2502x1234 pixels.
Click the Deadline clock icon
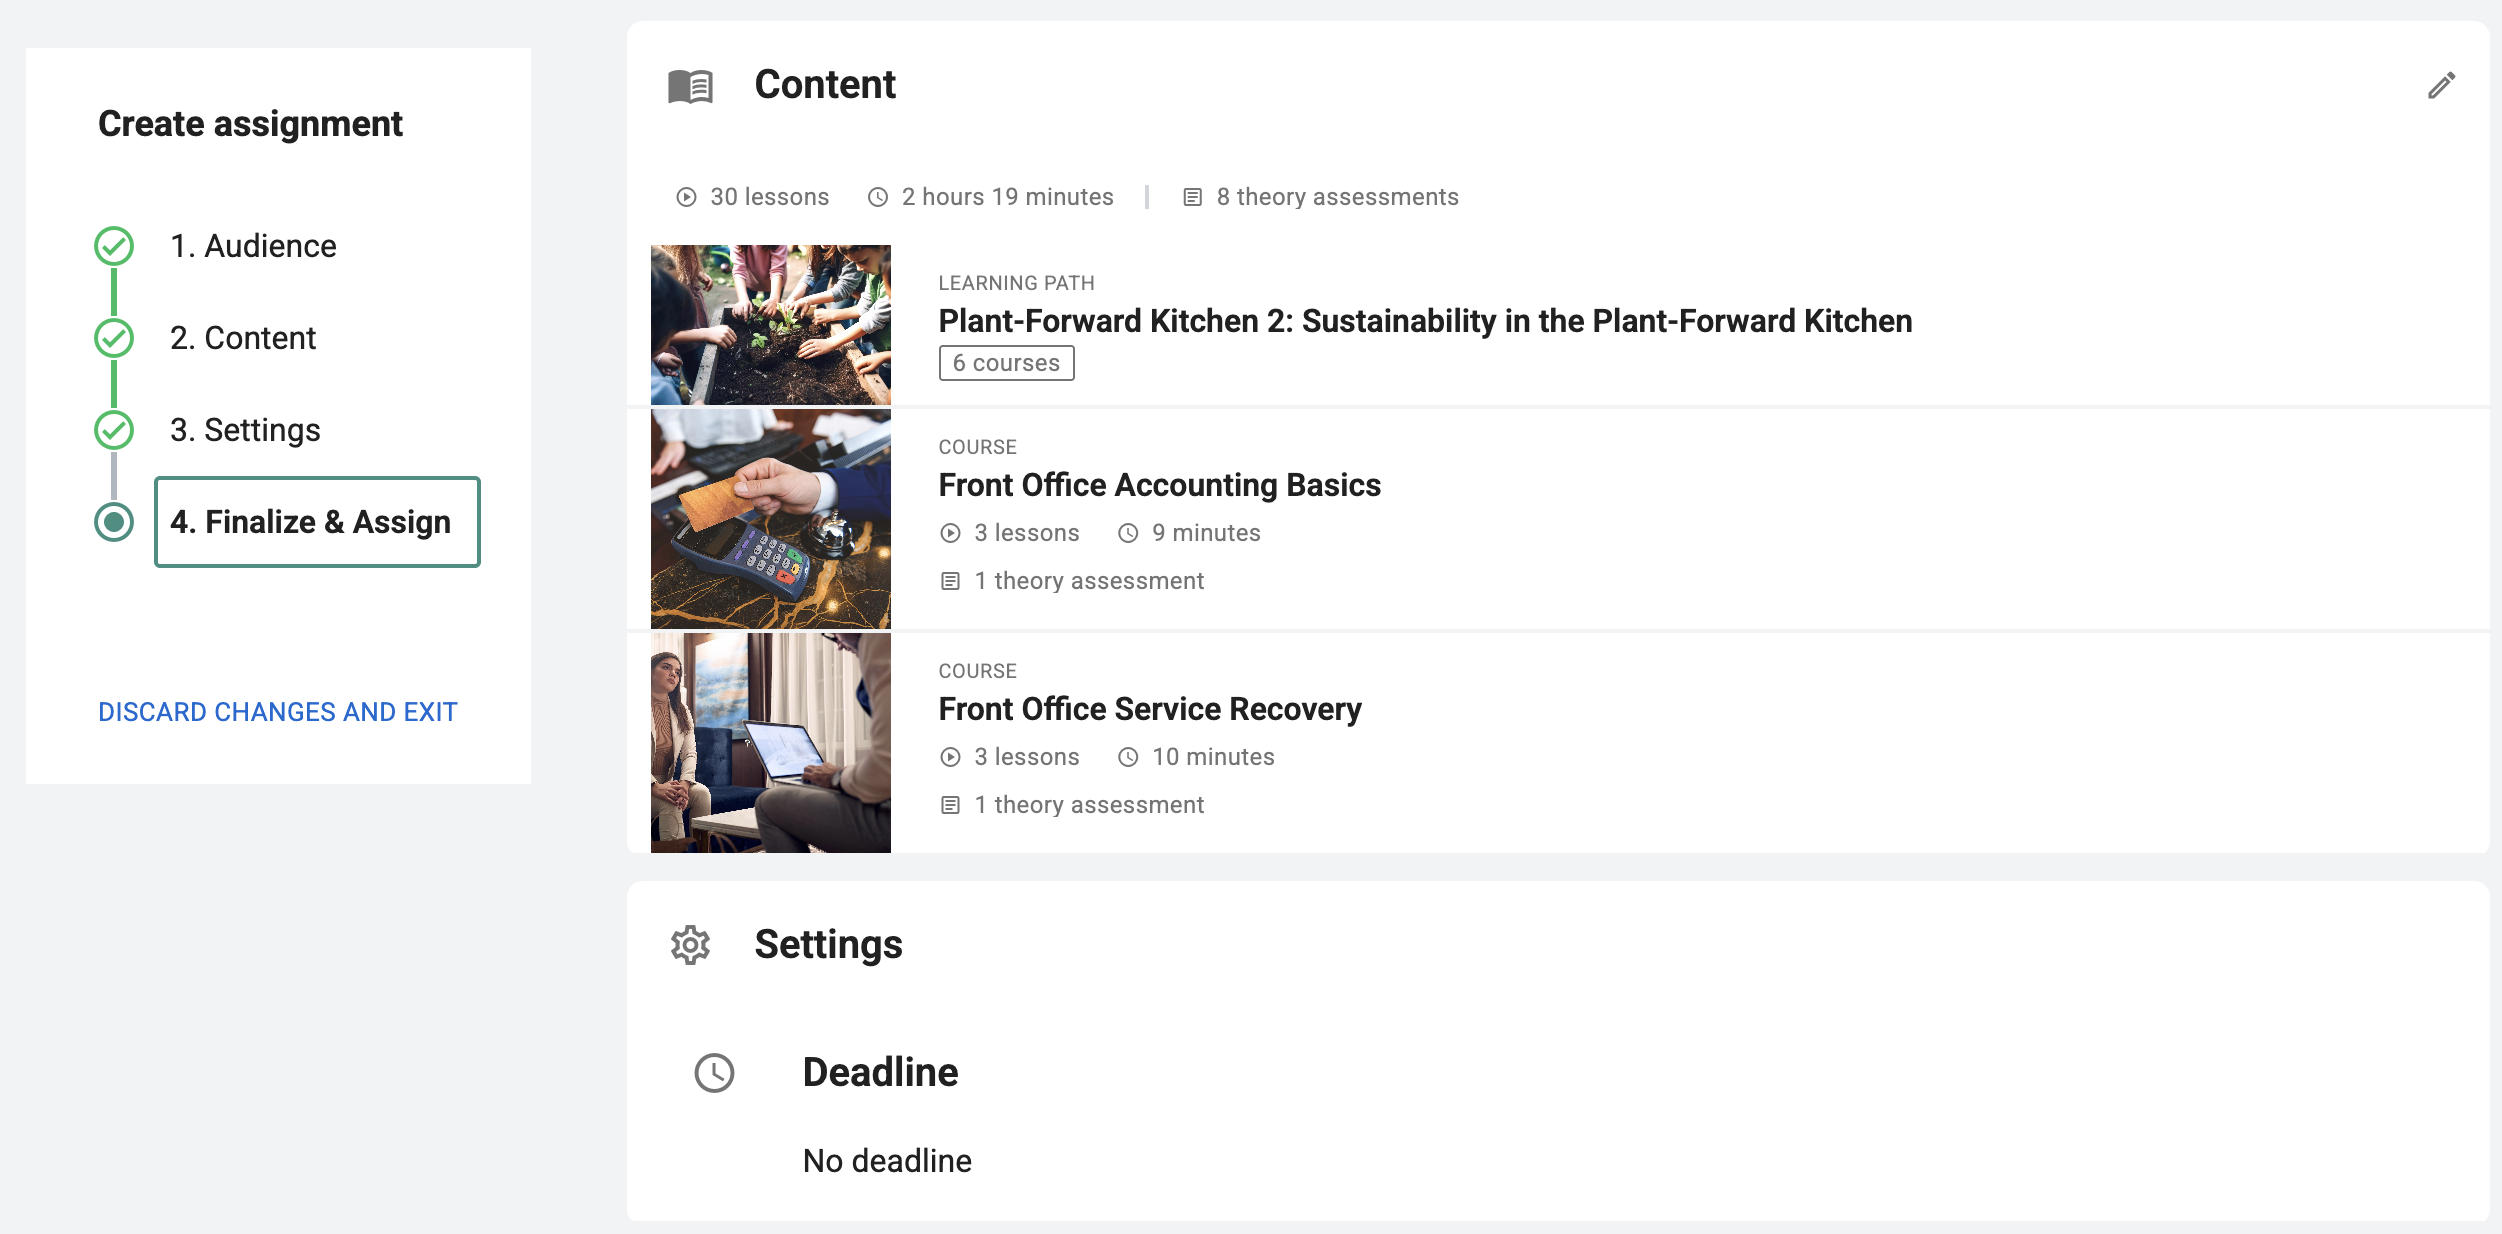[x=714, y=1073]
